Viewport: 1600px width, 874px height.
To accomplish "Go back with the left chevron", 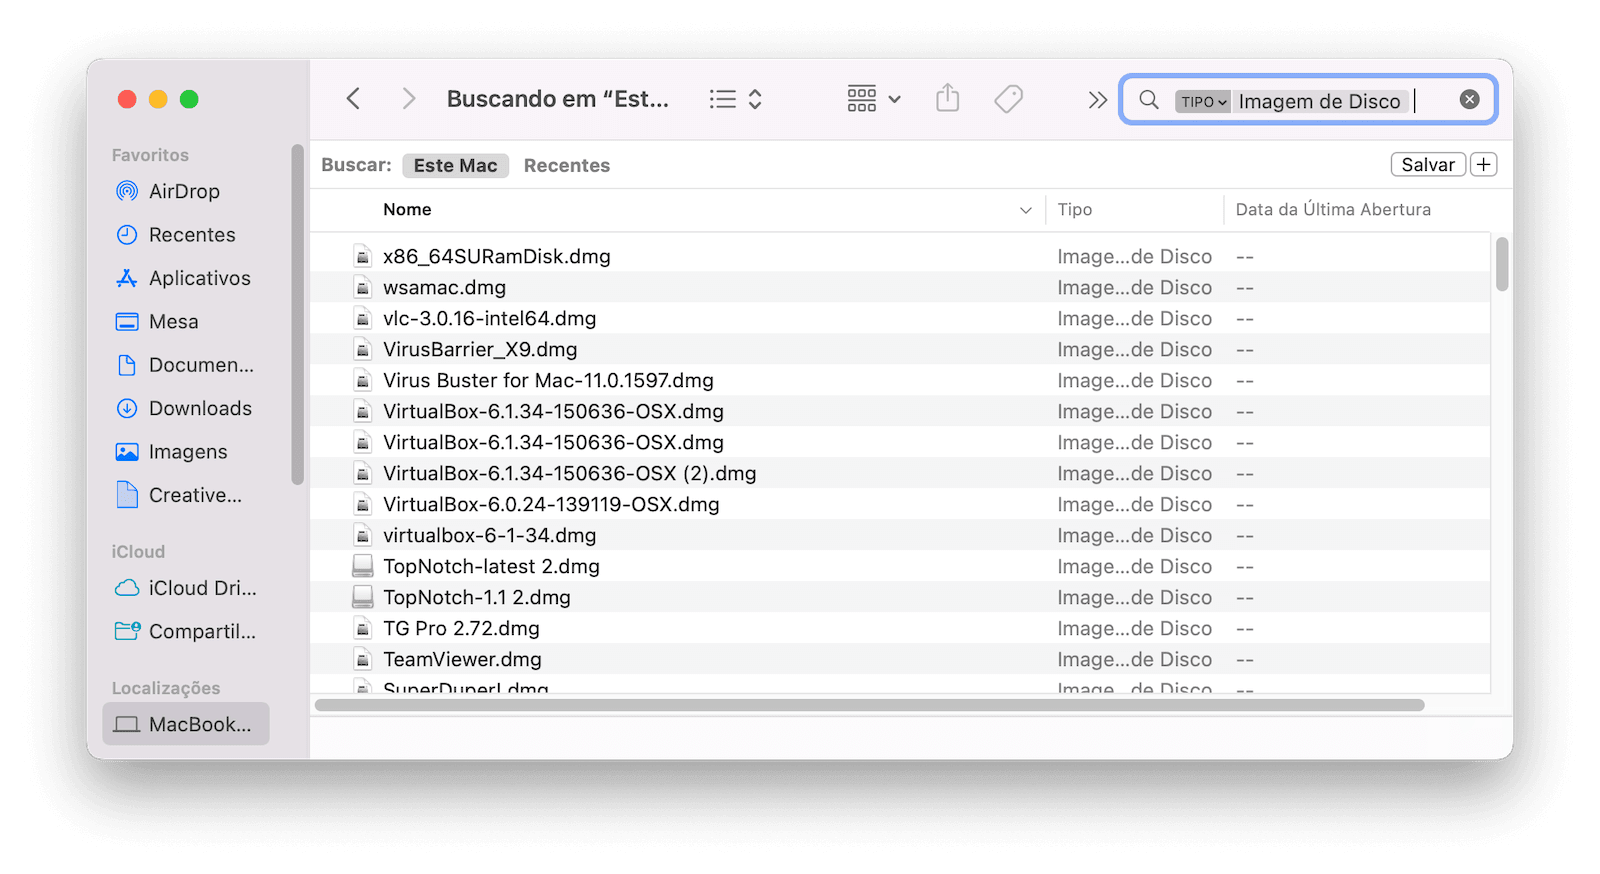I will (353, 99).
